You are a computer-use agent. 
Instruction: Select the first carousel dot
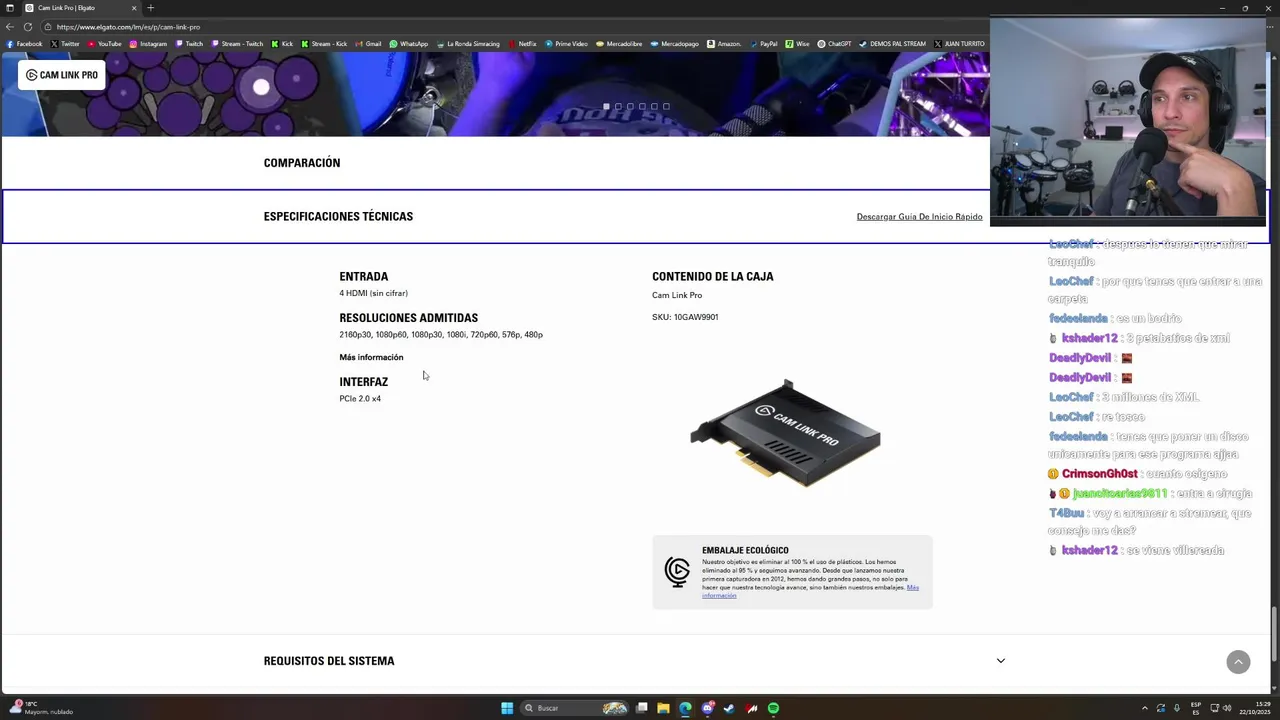pos(606,106)
